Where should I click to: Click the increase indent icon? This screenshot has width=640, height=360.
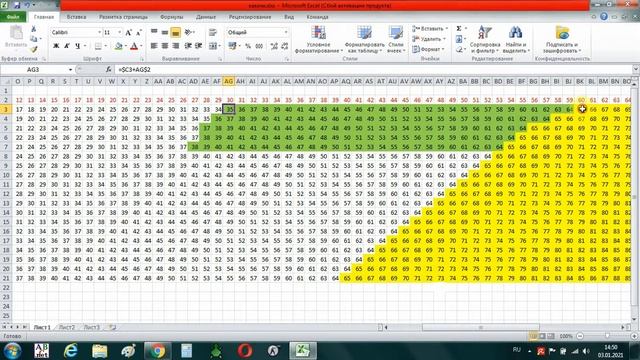tap(198, 46)
